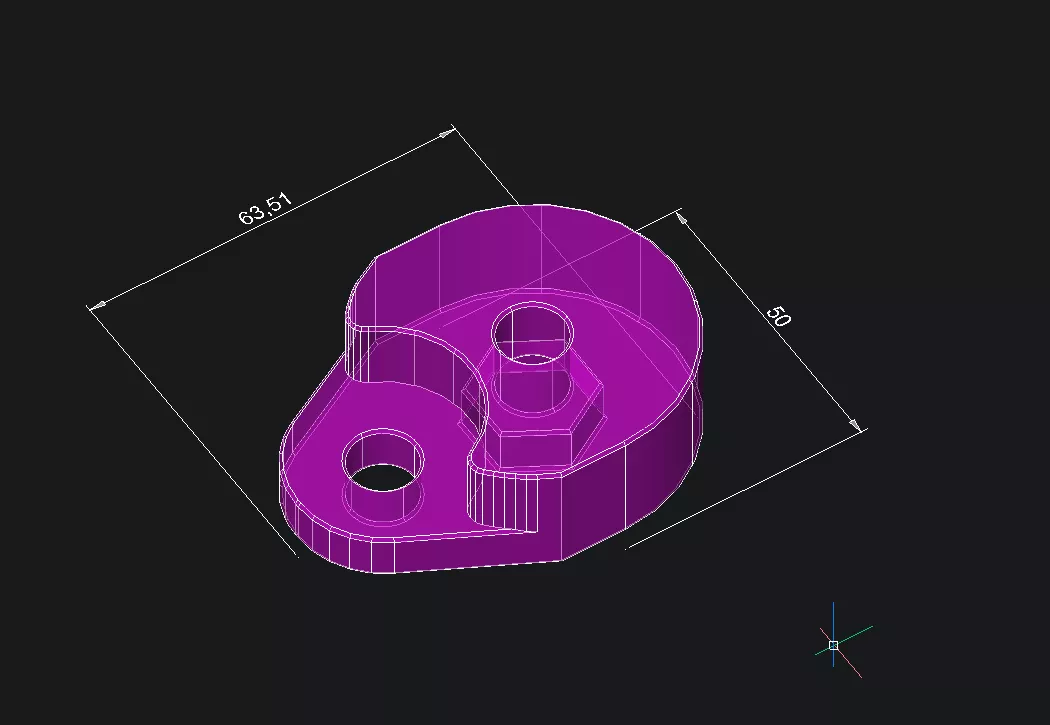1050x725 pixels.
Task: Click the upper arrowhead of 50 dimension
Action: [682, 216]
